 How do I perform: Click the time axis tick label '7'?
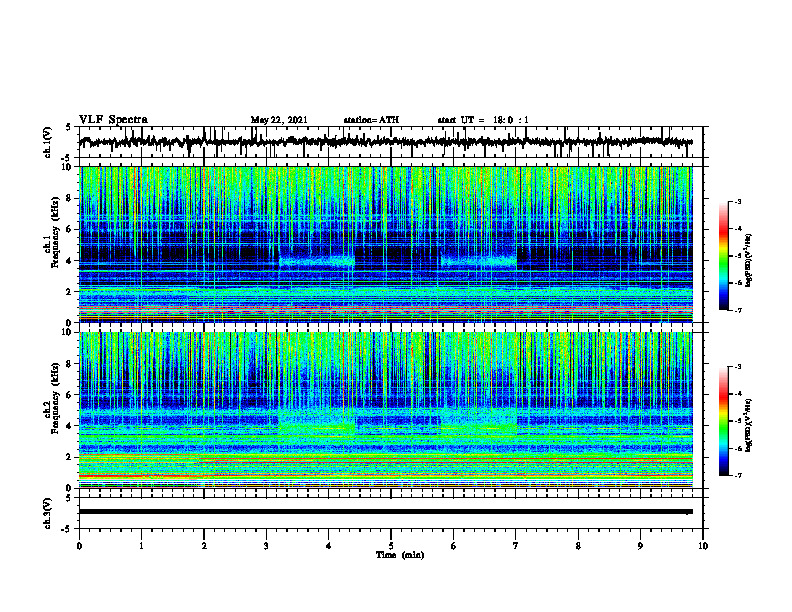516,546
